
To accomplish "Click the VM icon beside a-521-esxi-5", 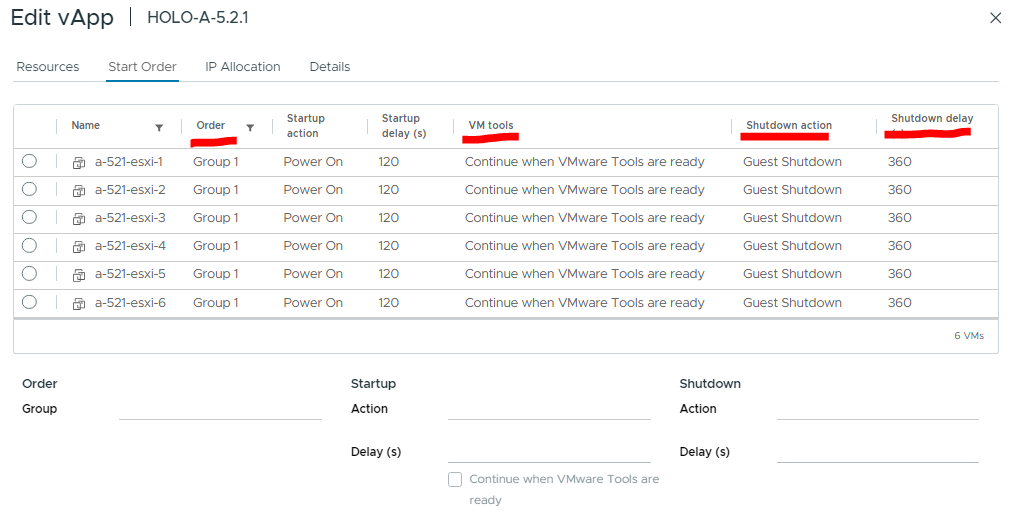I will point(79,275).
